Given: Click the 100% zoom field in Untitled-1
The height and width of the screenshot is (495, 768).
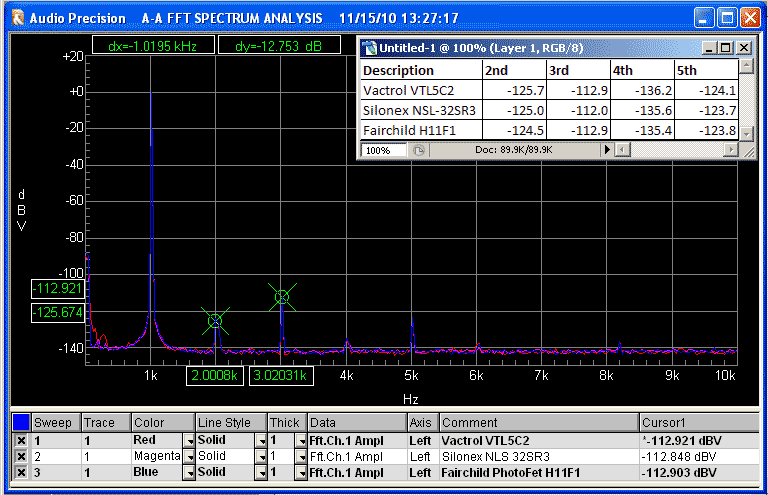Looking at the screenshot, I should click(384, 150).
